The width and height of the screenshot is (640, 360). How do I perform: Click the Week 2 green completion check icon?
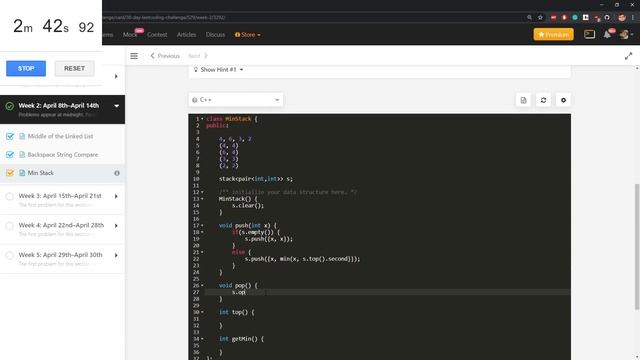click(10, 106)
